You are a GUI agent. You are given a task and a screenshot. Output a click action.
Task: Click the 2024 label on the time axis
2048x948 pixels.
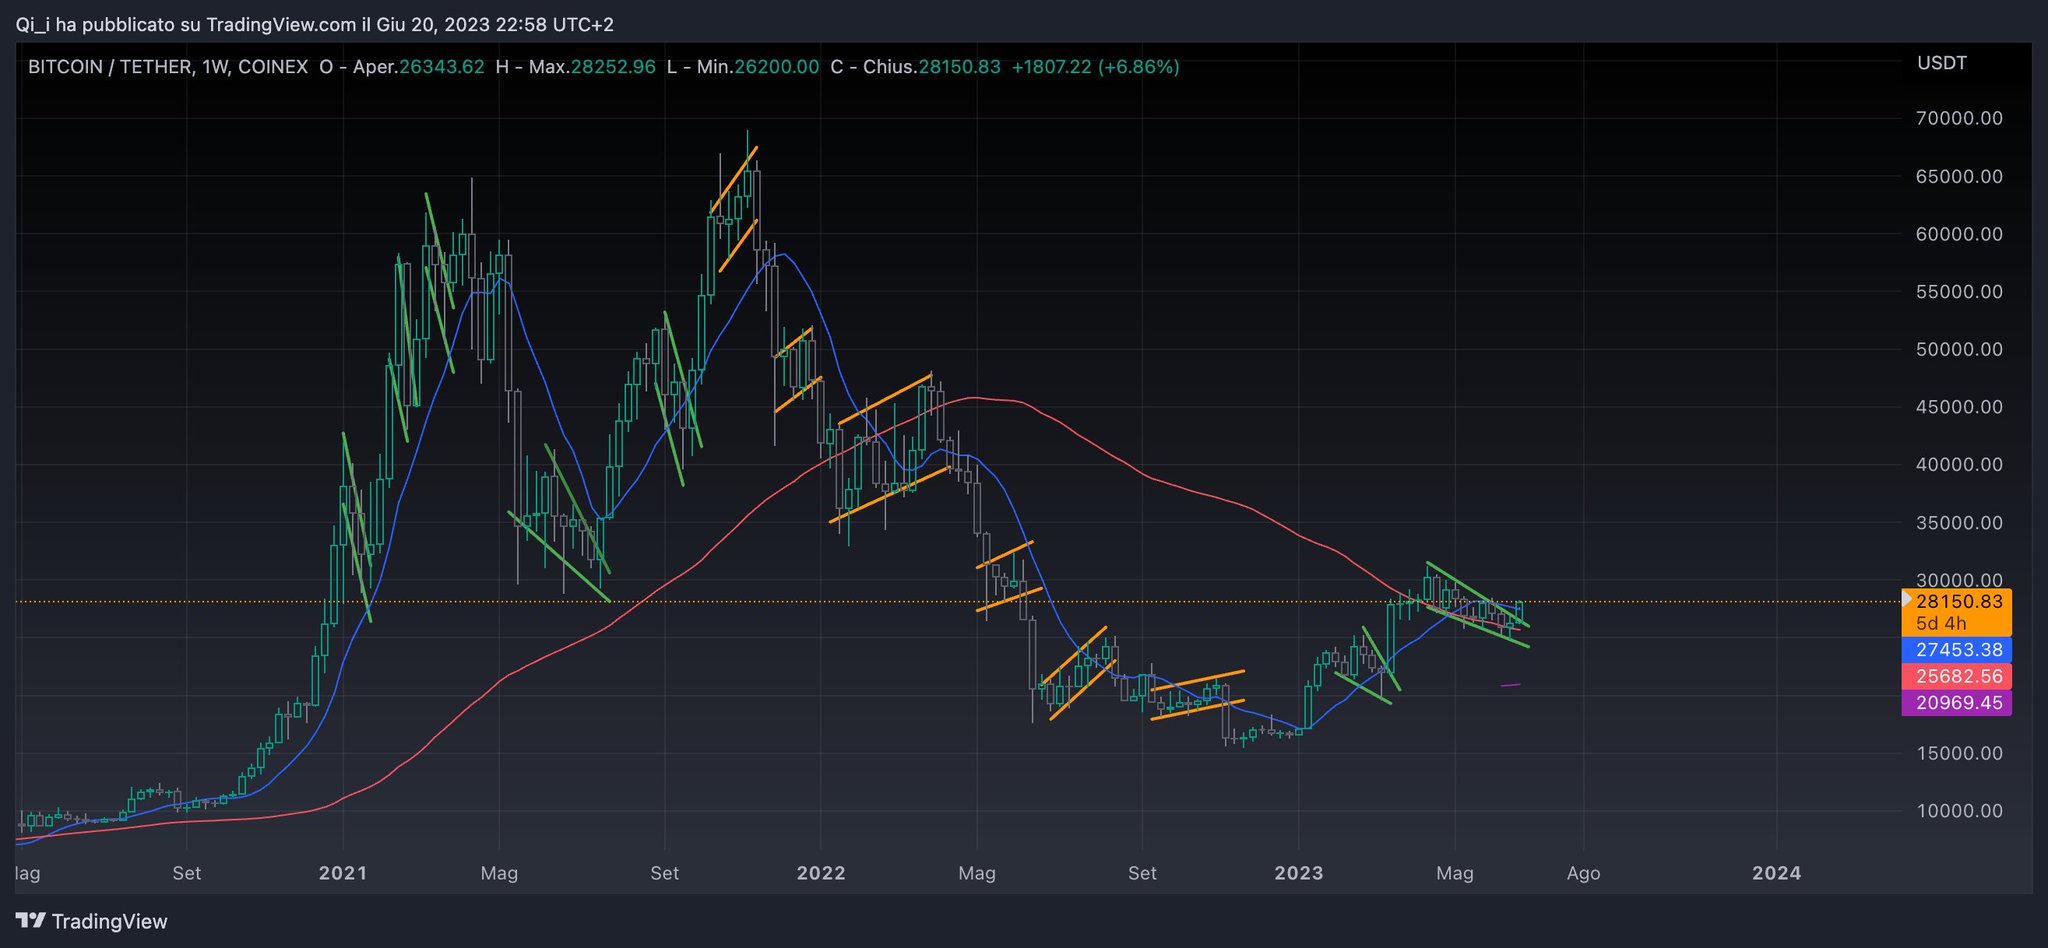pyautogui.click(x=1777, y=873)
